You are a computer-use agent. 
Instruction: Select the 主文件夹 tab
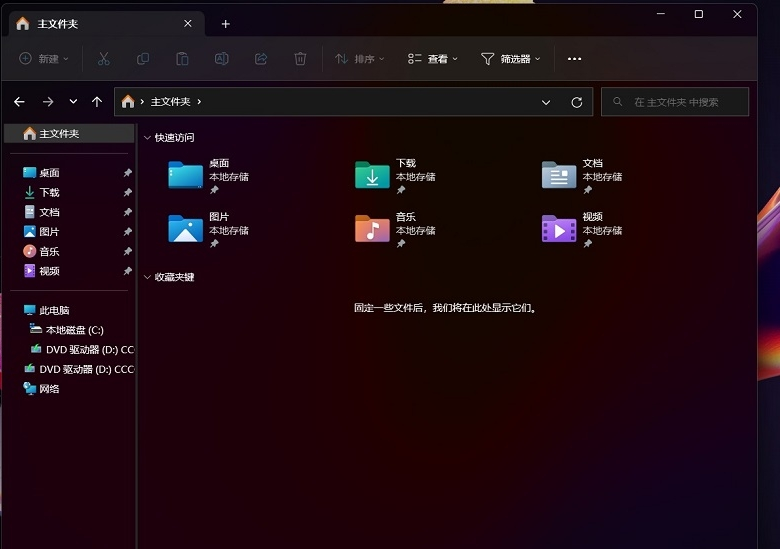(107, 24)
